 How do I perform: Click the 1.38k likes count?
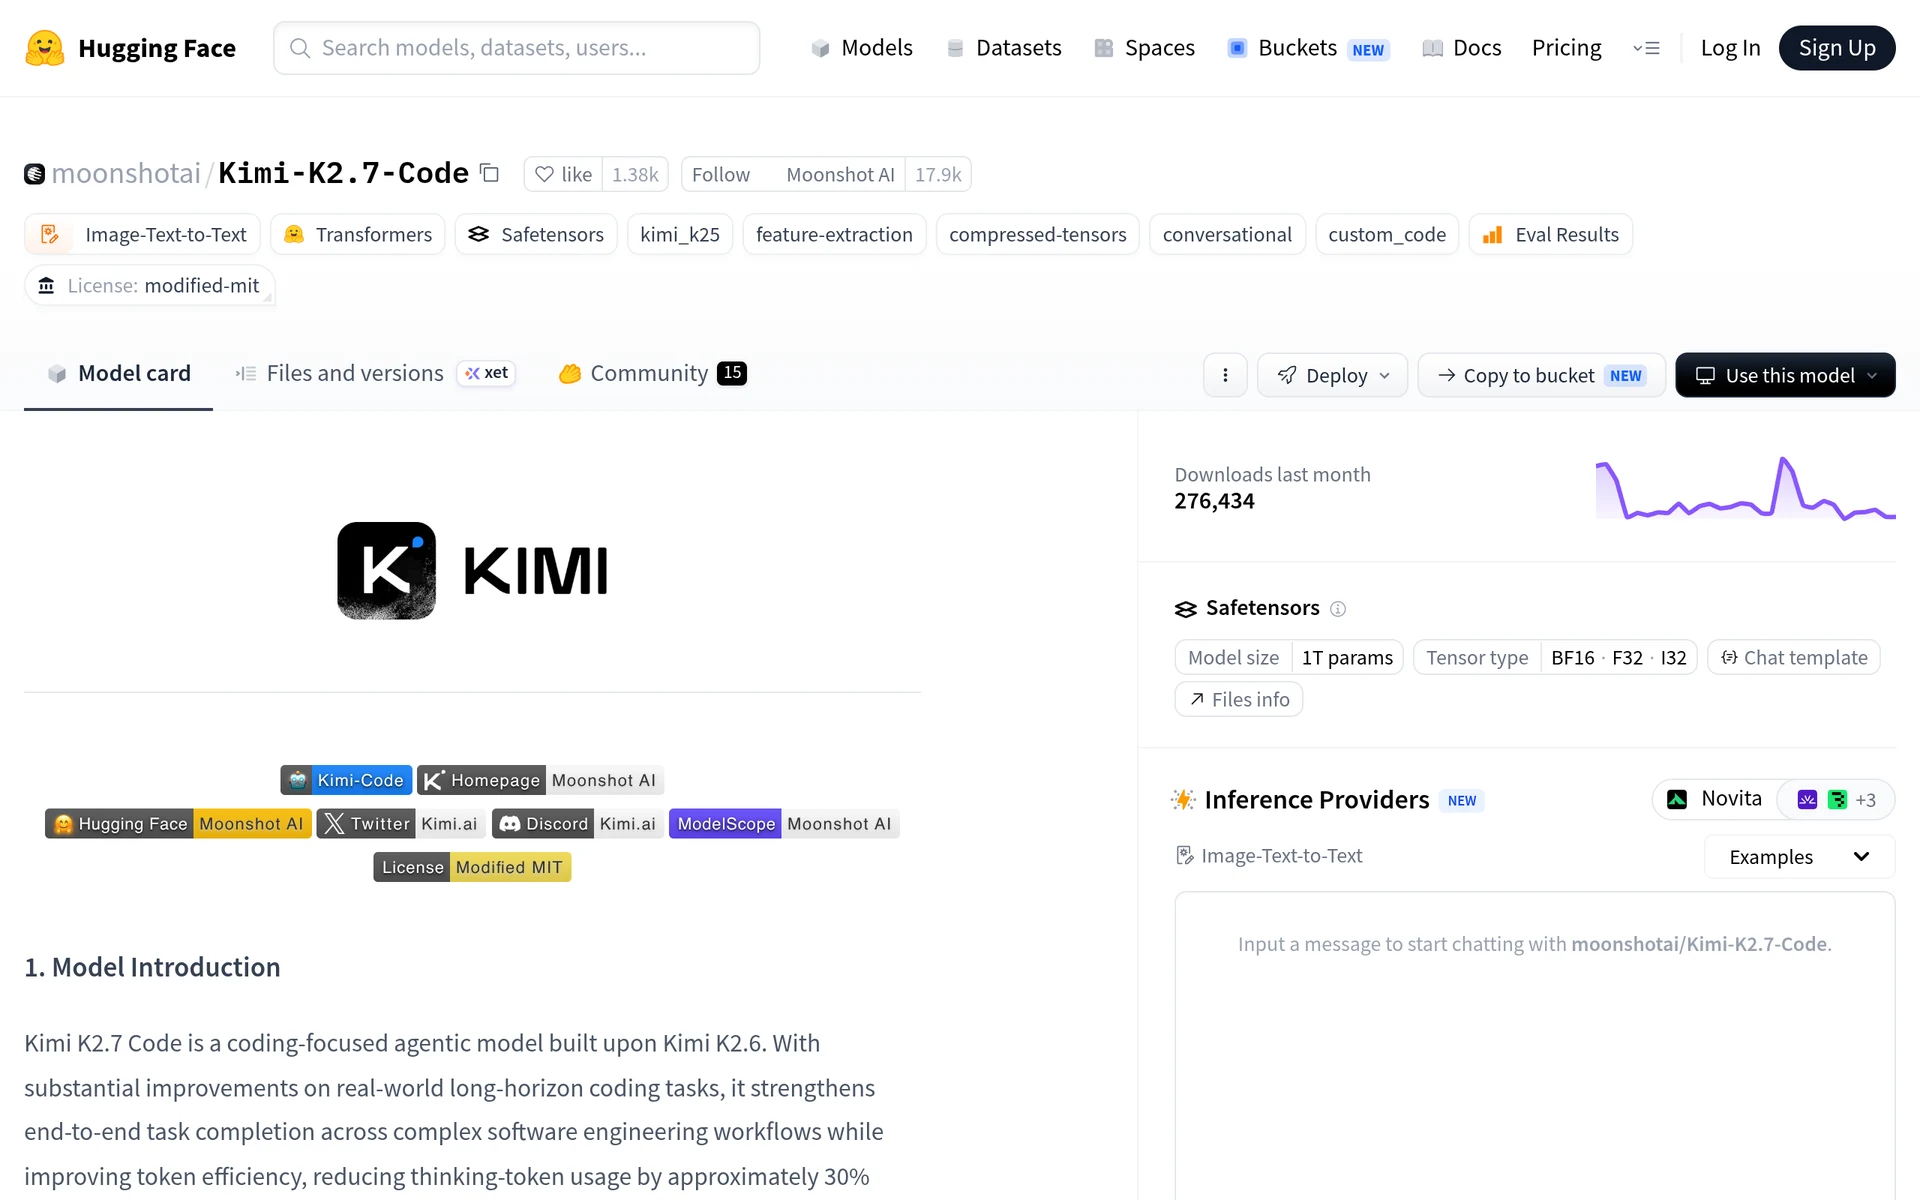(635, 174)
